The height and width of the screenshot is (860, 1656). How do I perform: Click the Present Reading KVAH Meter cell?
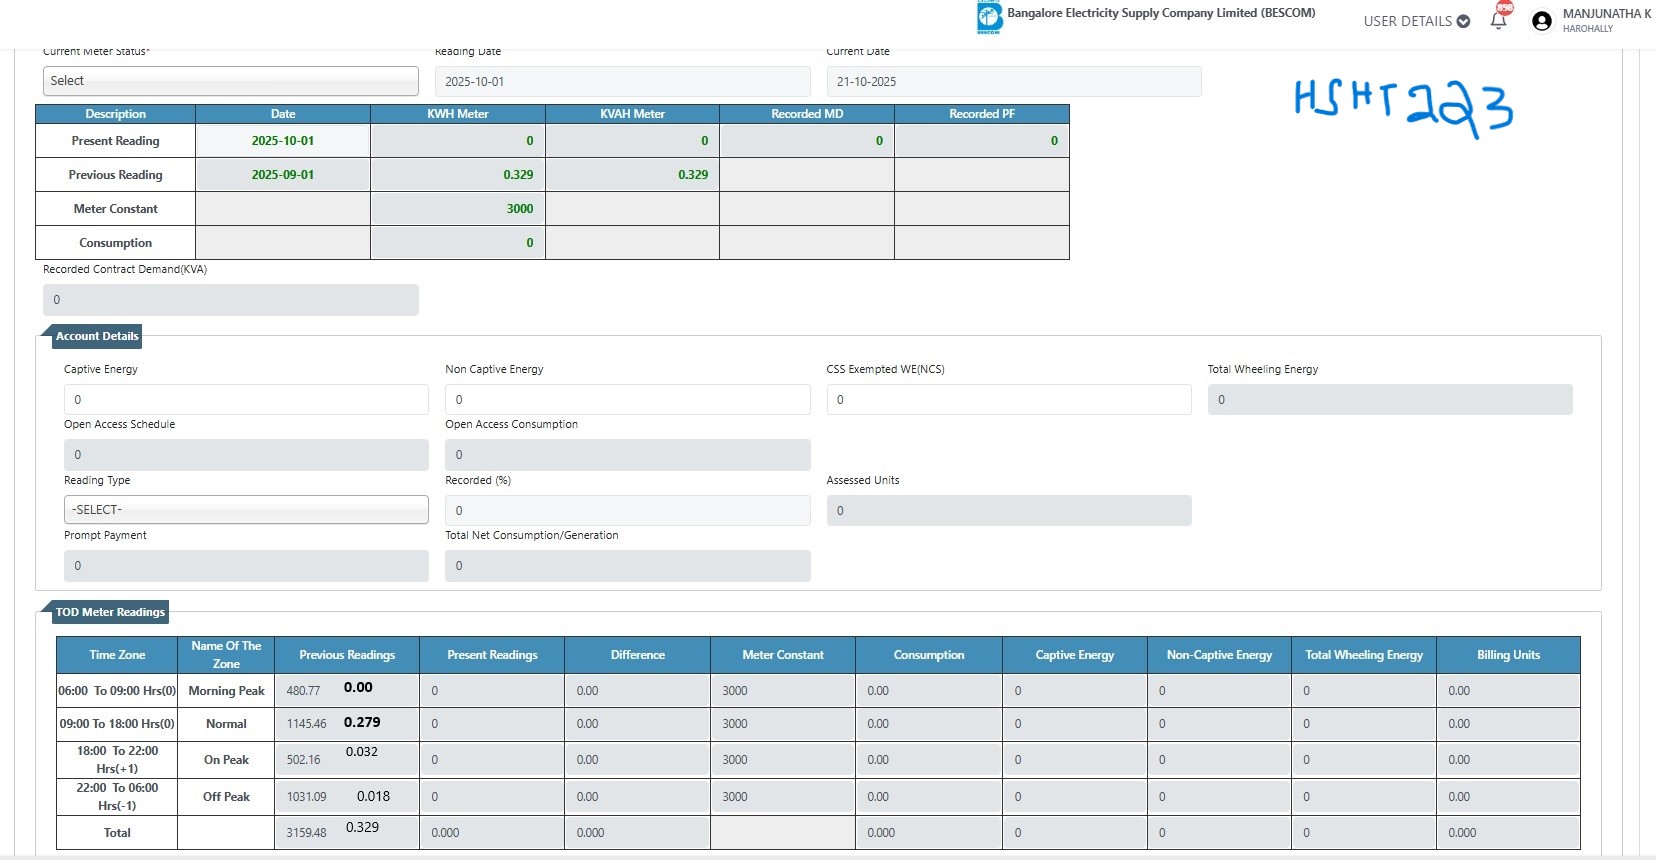tap(632, 141)
